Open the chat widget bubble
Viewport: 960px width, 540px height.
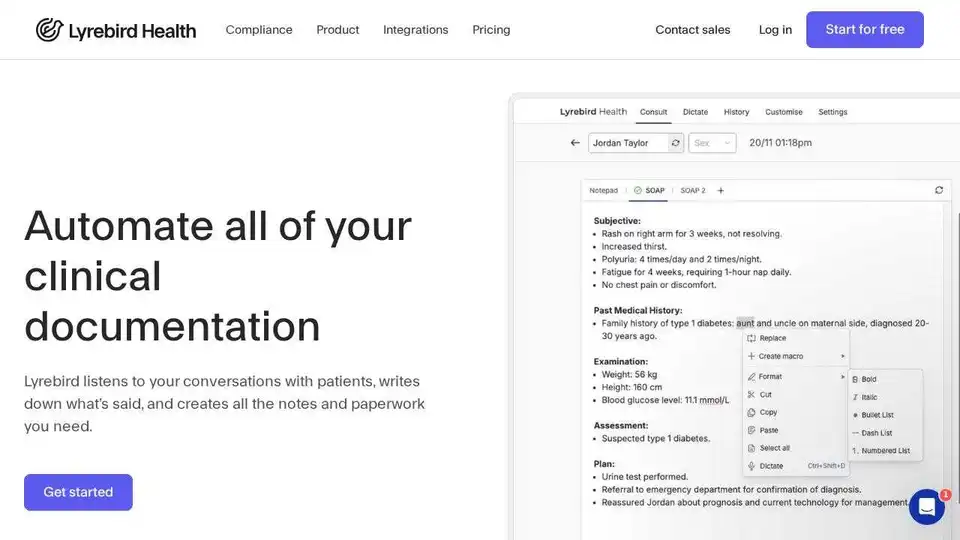[x=926, y=507]
